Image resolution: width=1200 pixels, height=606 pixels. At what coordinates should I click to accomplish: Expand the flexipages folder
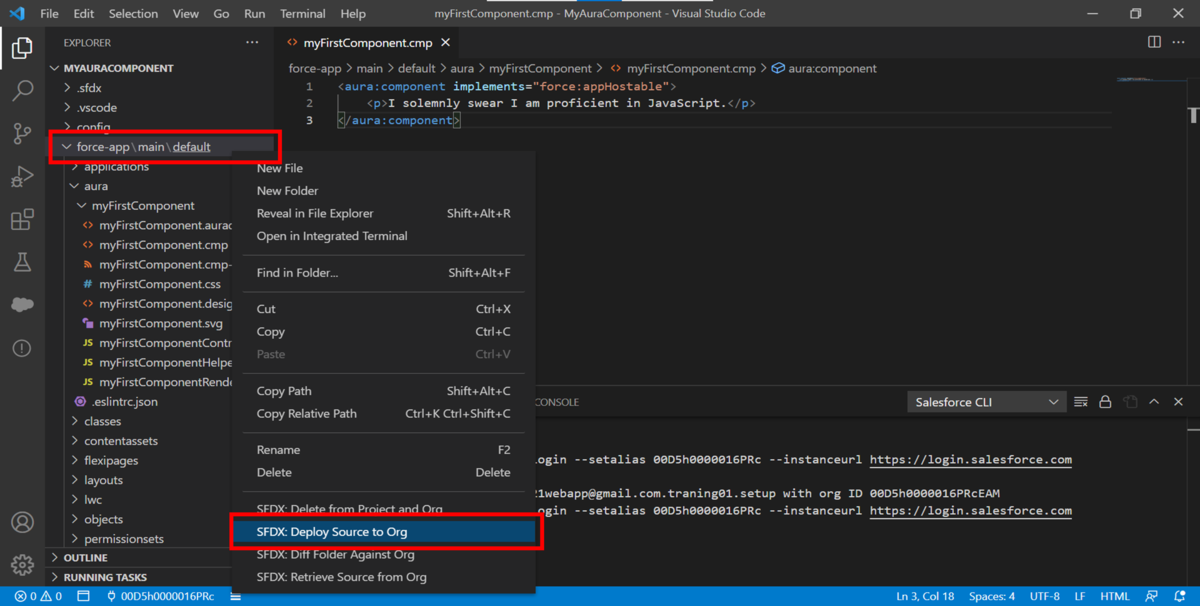(x=111, y=461)
